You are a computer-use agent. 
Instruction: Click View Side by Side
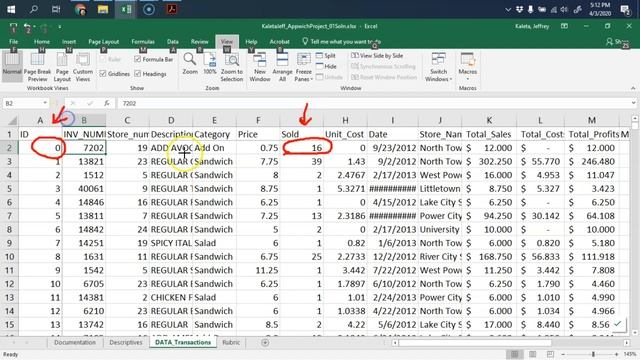tap(377, 56)
